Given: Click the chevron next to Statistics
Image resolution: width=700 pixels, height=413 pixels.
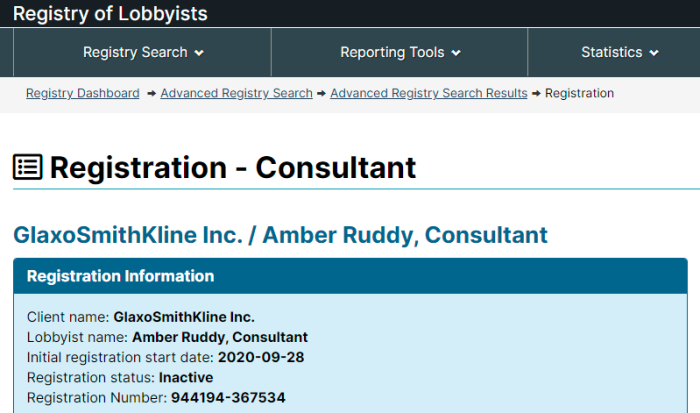Looking at the screenshot, I should coord(654,53).
